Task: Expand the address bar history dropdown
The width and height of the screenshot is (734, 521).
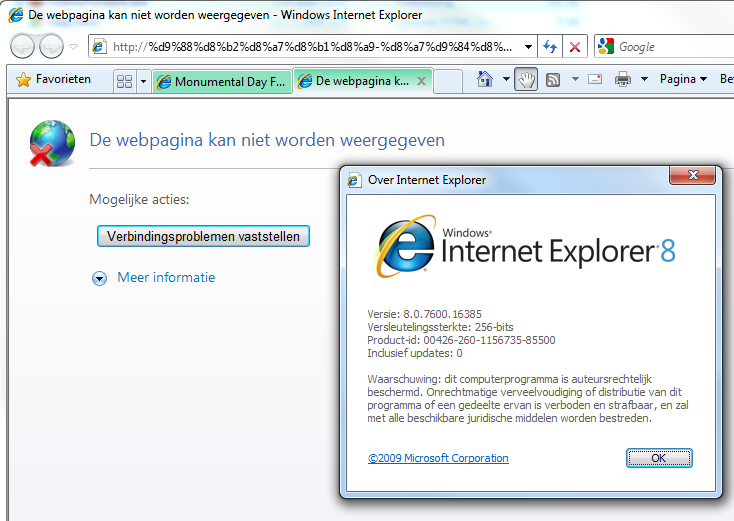Action: [528, 47]
